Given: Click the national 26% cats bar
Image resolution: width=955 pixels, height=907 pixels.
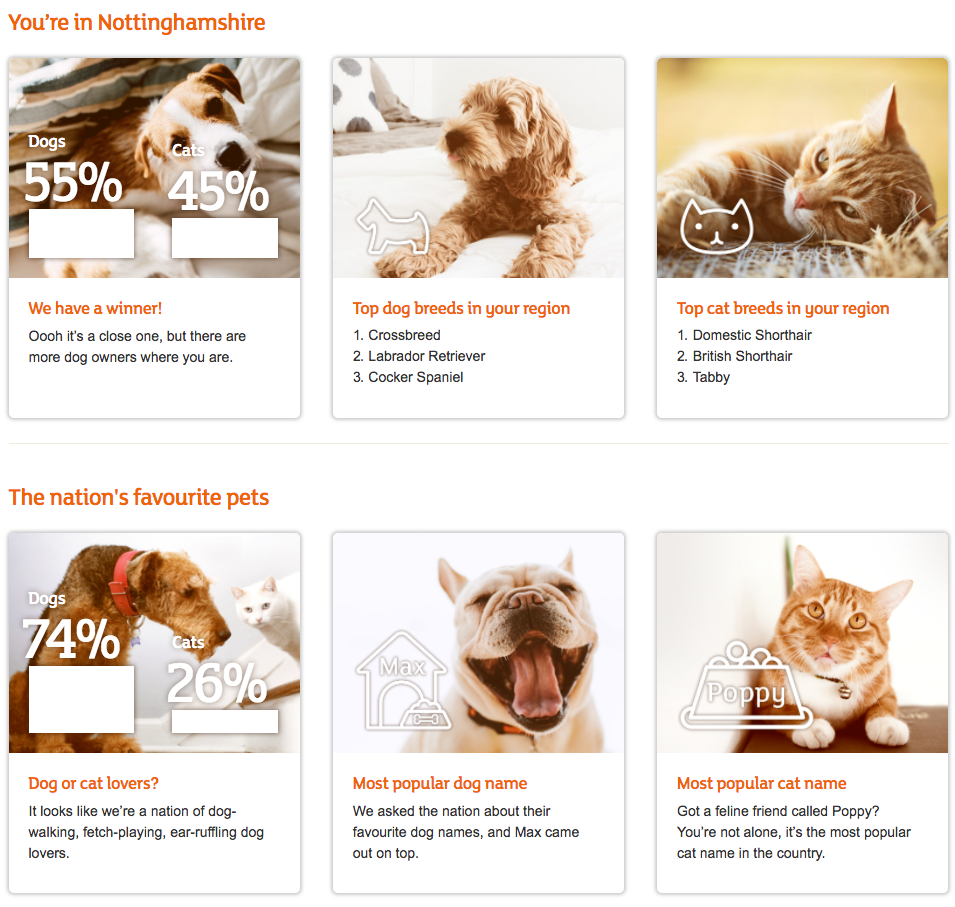Looking at the screenshot, I should pos(224,720).
